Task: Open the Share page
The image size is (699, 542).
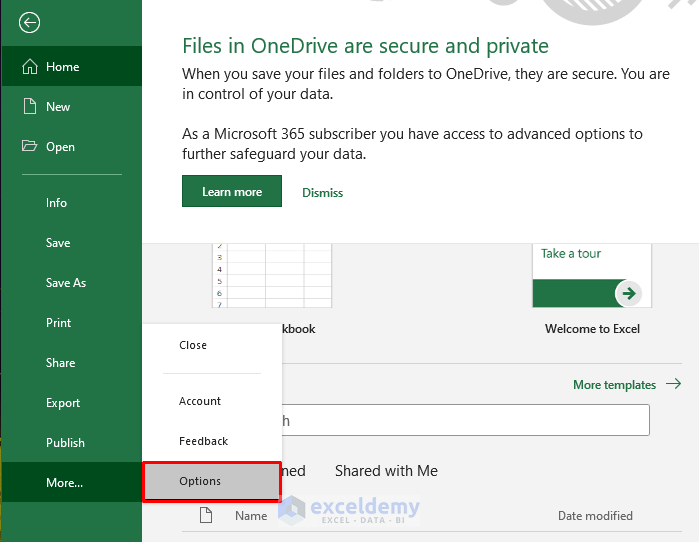Action: [60, 363]
